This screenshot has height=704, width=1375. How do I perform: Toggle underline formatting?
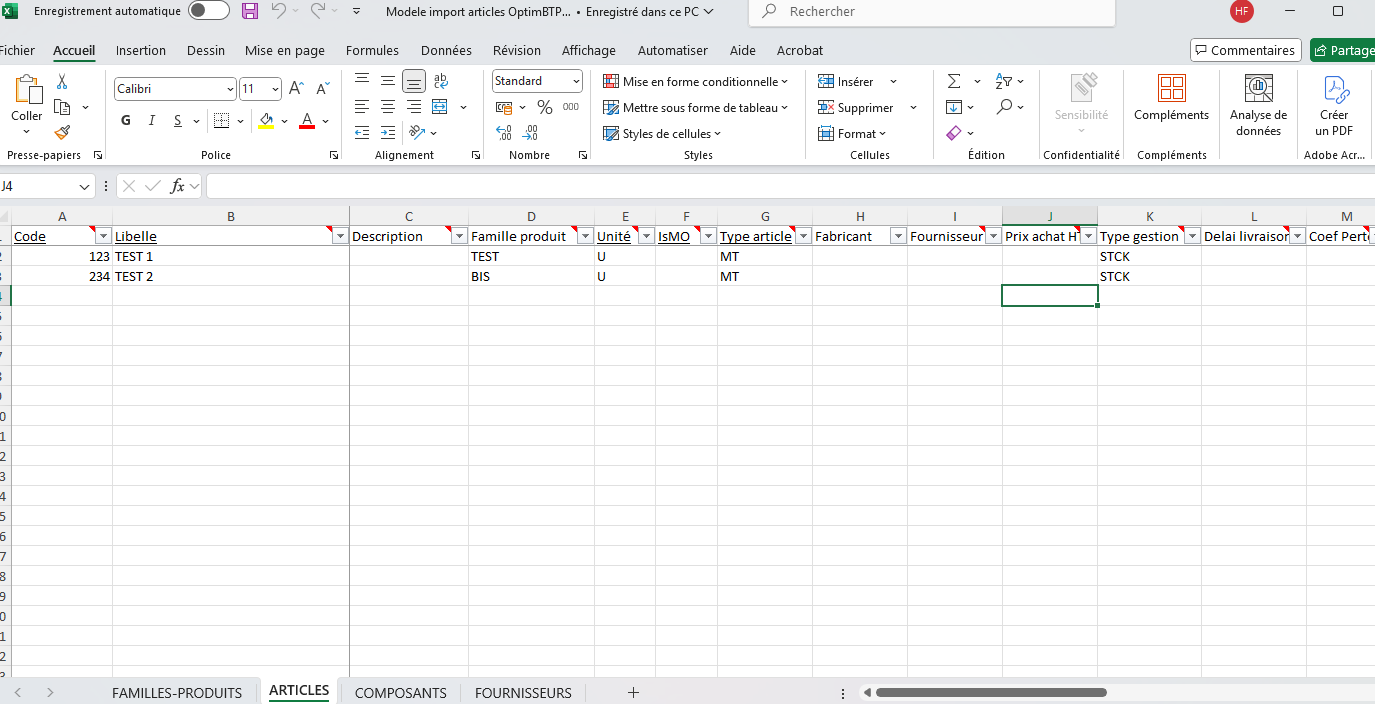(x=177, y=120)
